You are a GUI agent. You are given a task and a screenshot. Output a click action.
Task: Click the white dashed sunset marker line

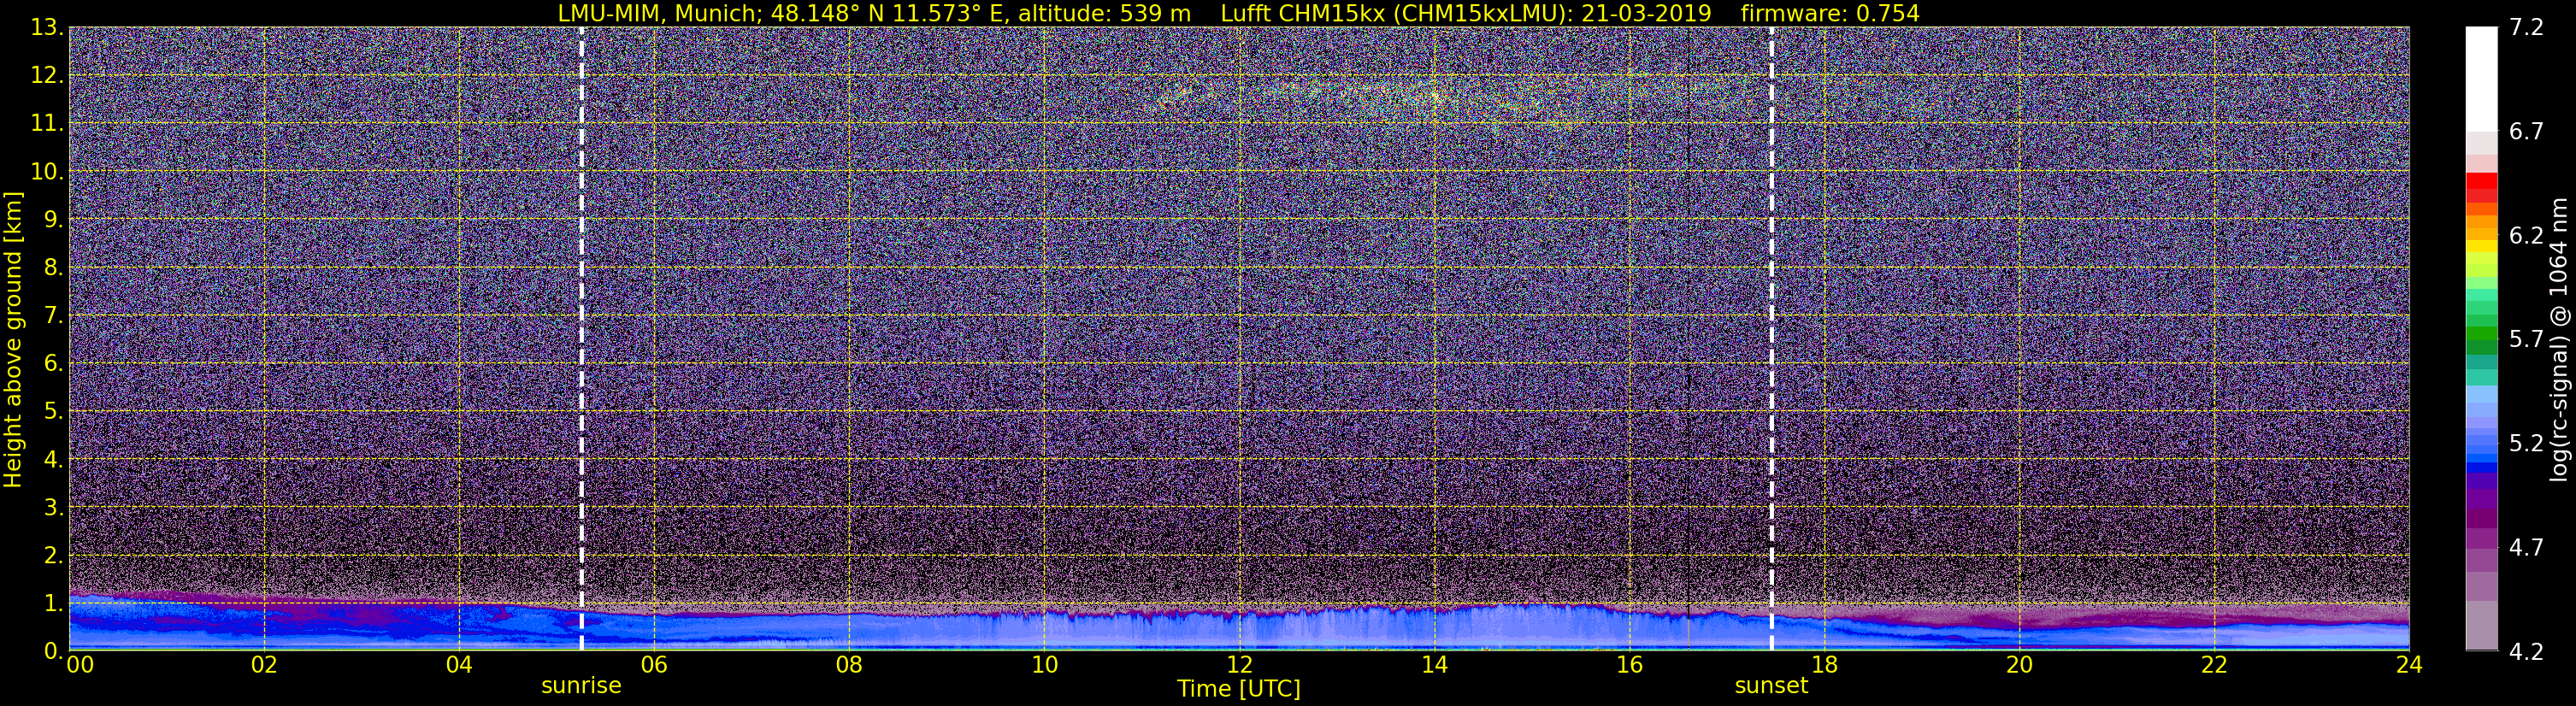1771,338
